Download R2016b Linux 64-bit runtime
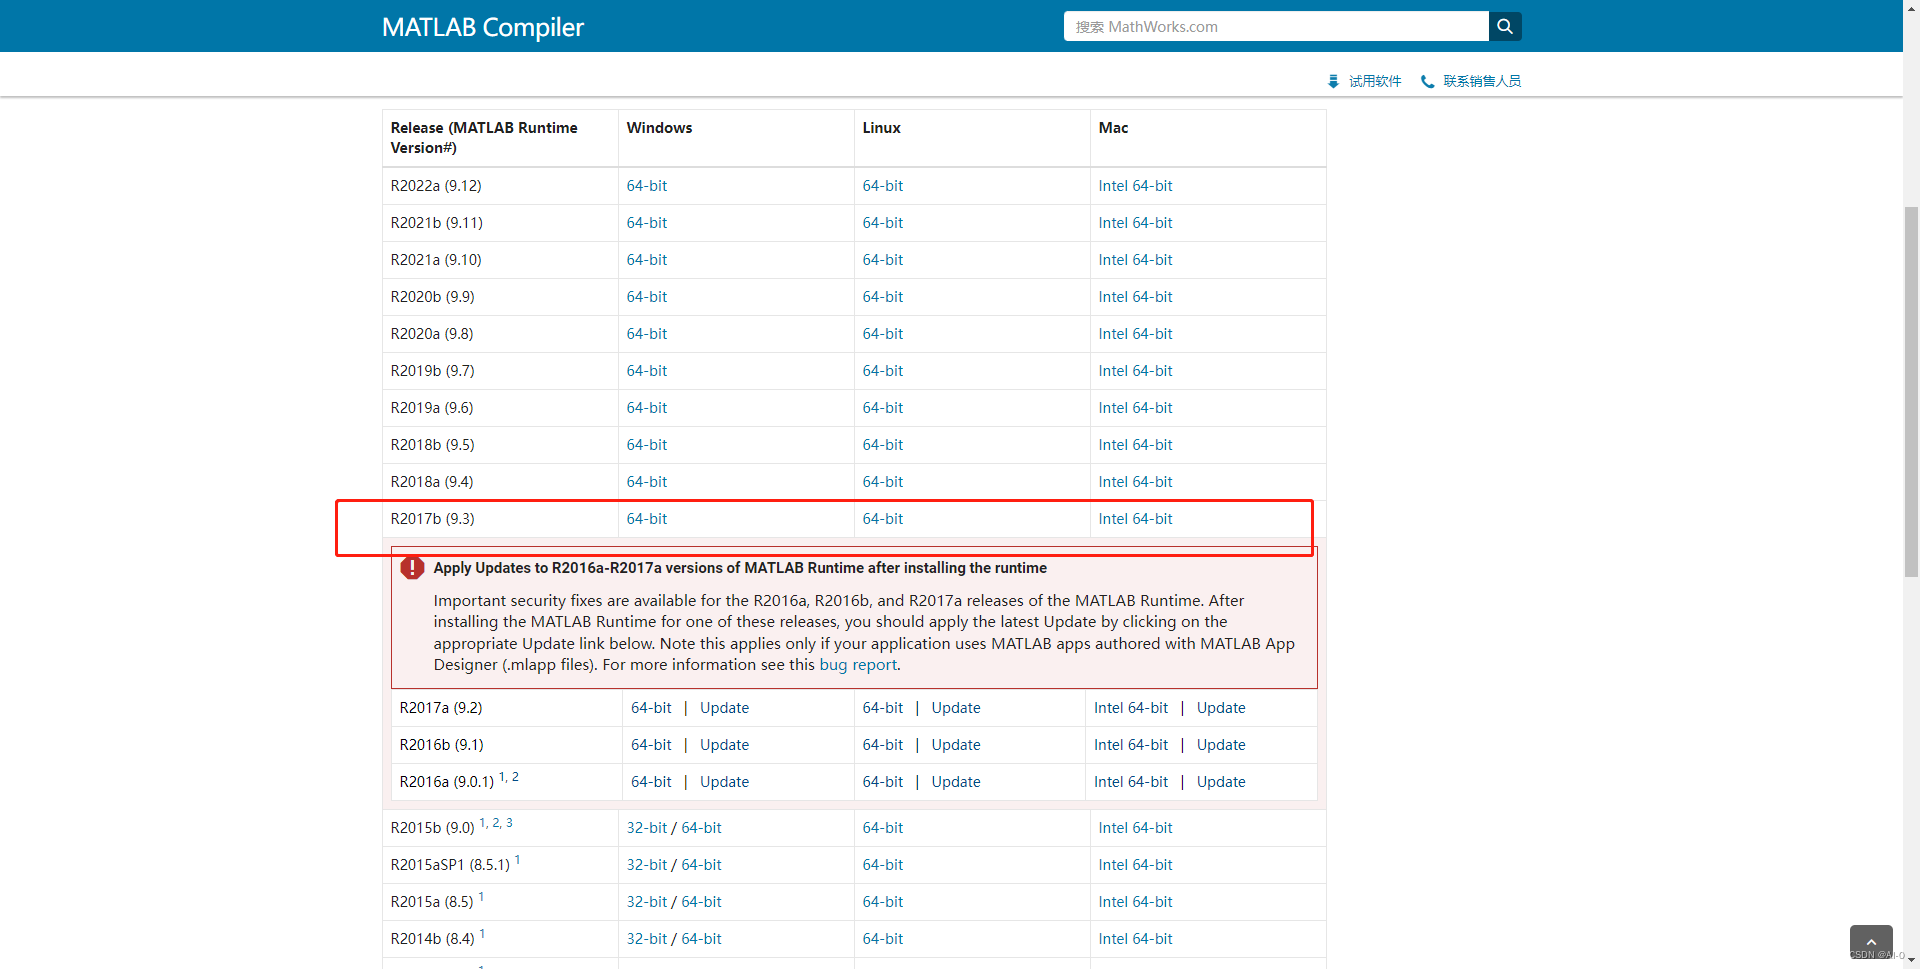1920x969 pixels. click(883, 745)
